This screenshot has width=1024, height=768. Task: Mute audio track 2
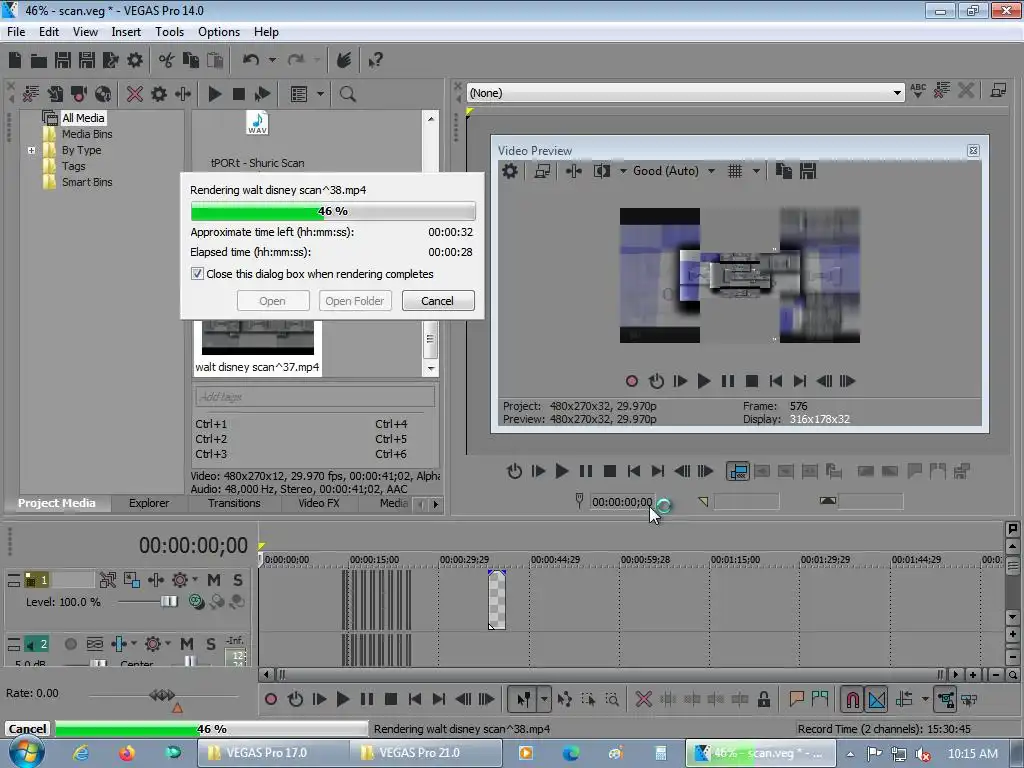coord(187,645)
